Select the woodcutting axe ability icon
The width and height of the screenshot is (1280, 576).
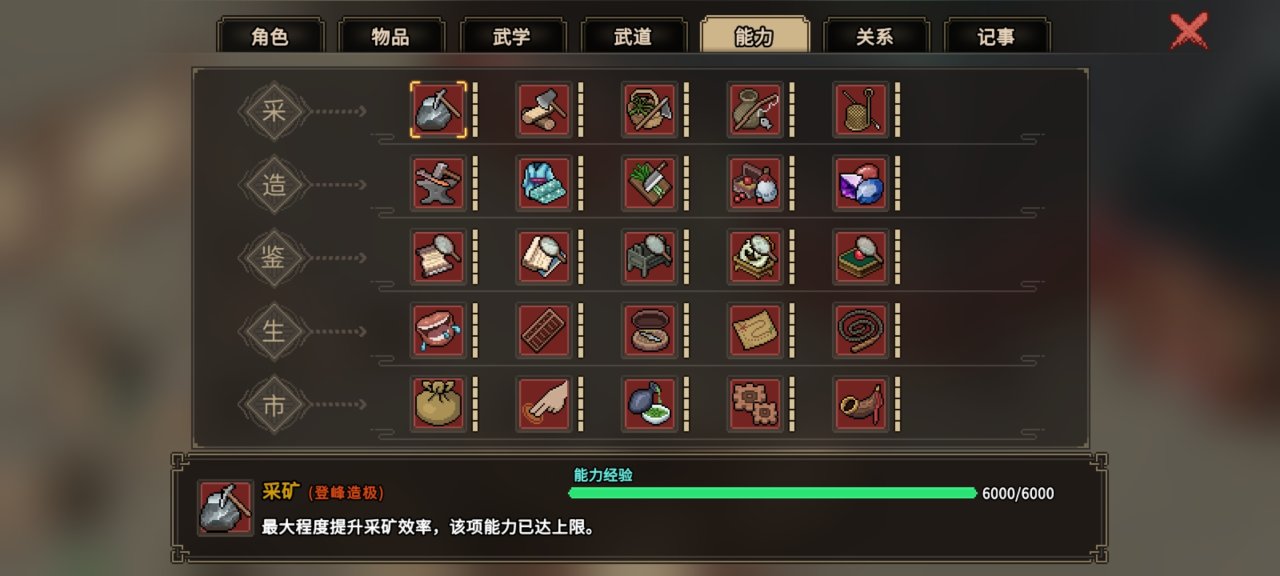click(x=544, y=109)
